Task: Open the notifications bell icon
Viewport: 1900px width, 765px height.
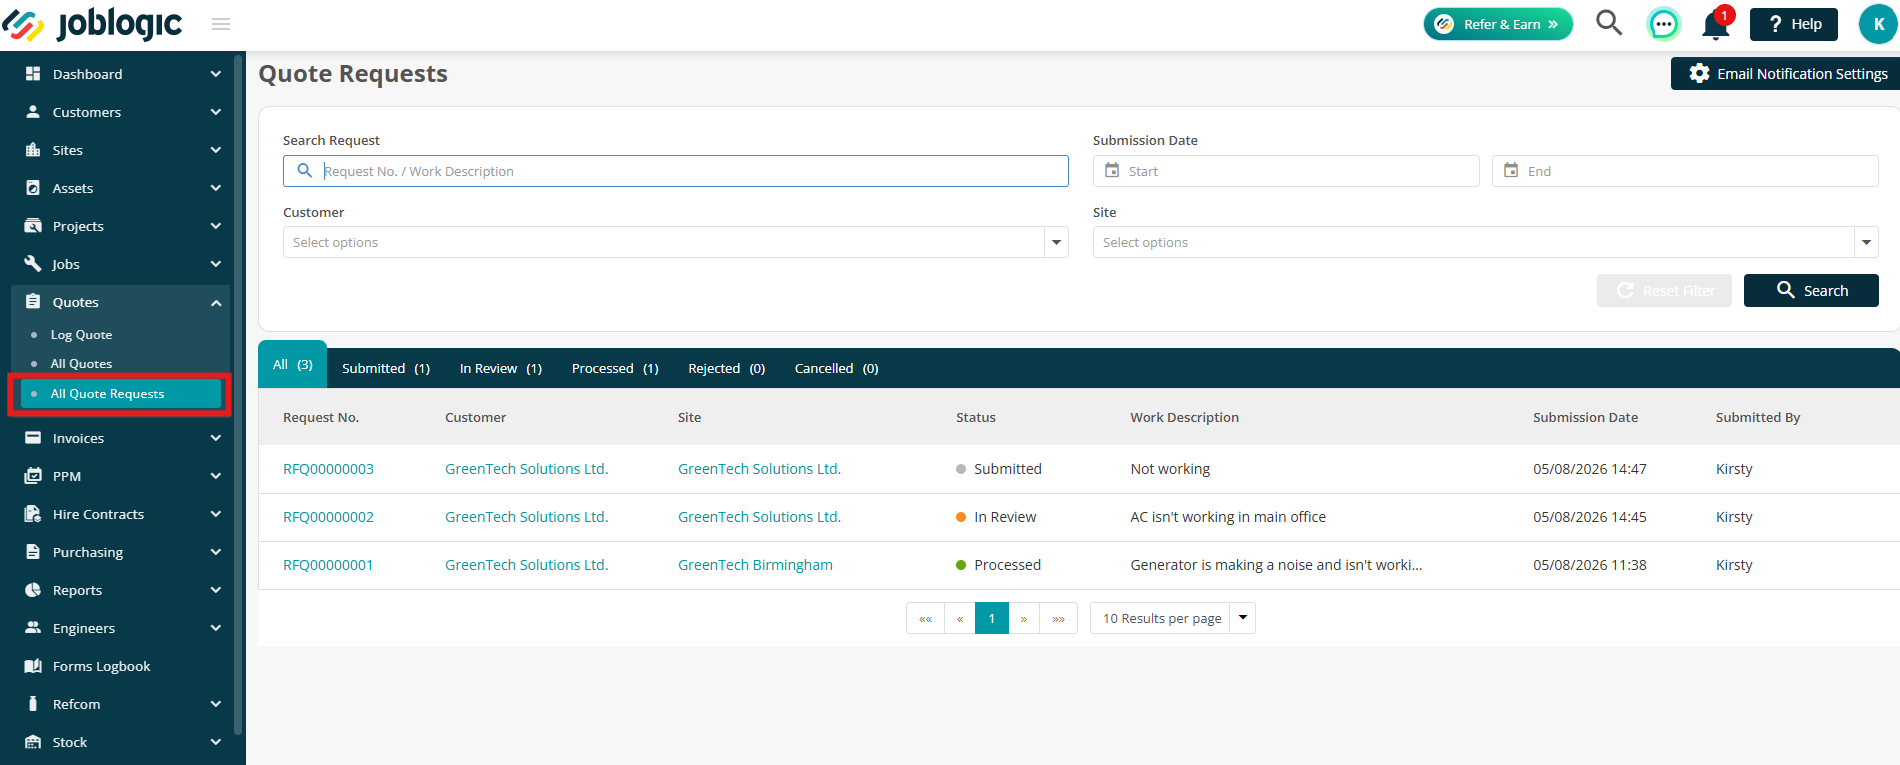Action: [x=1716, y=24]
